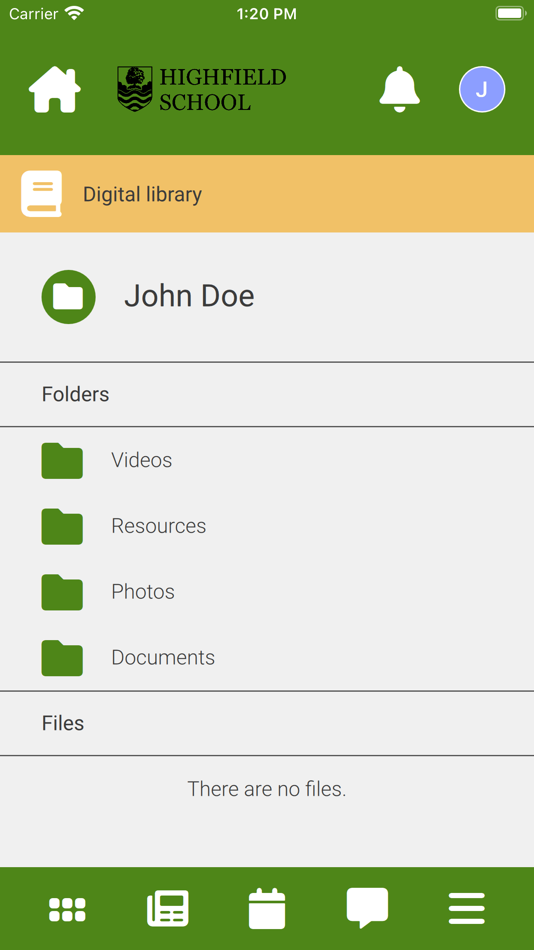Select the Digital library header label
This screenshot has height=950, width=534.
(x=142, y=194)
